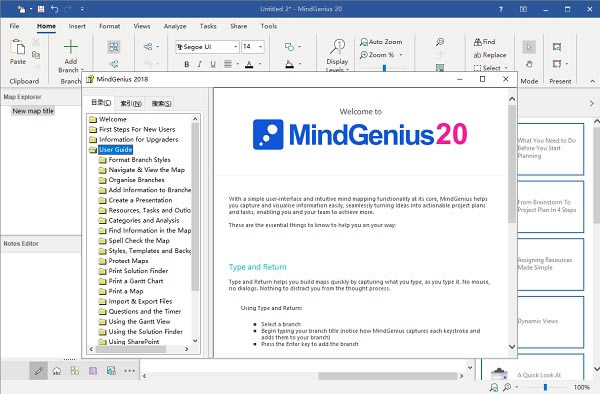Toggle Underline formatting button
The height and width of the screenshot is (394, 600).
[213, 64]
